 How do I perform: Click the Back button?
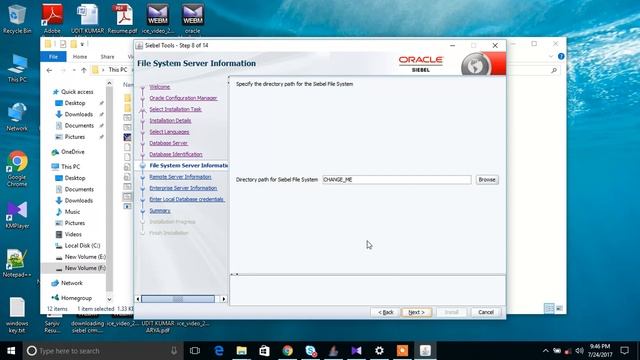pyautogui.click(x=385, y=312)
